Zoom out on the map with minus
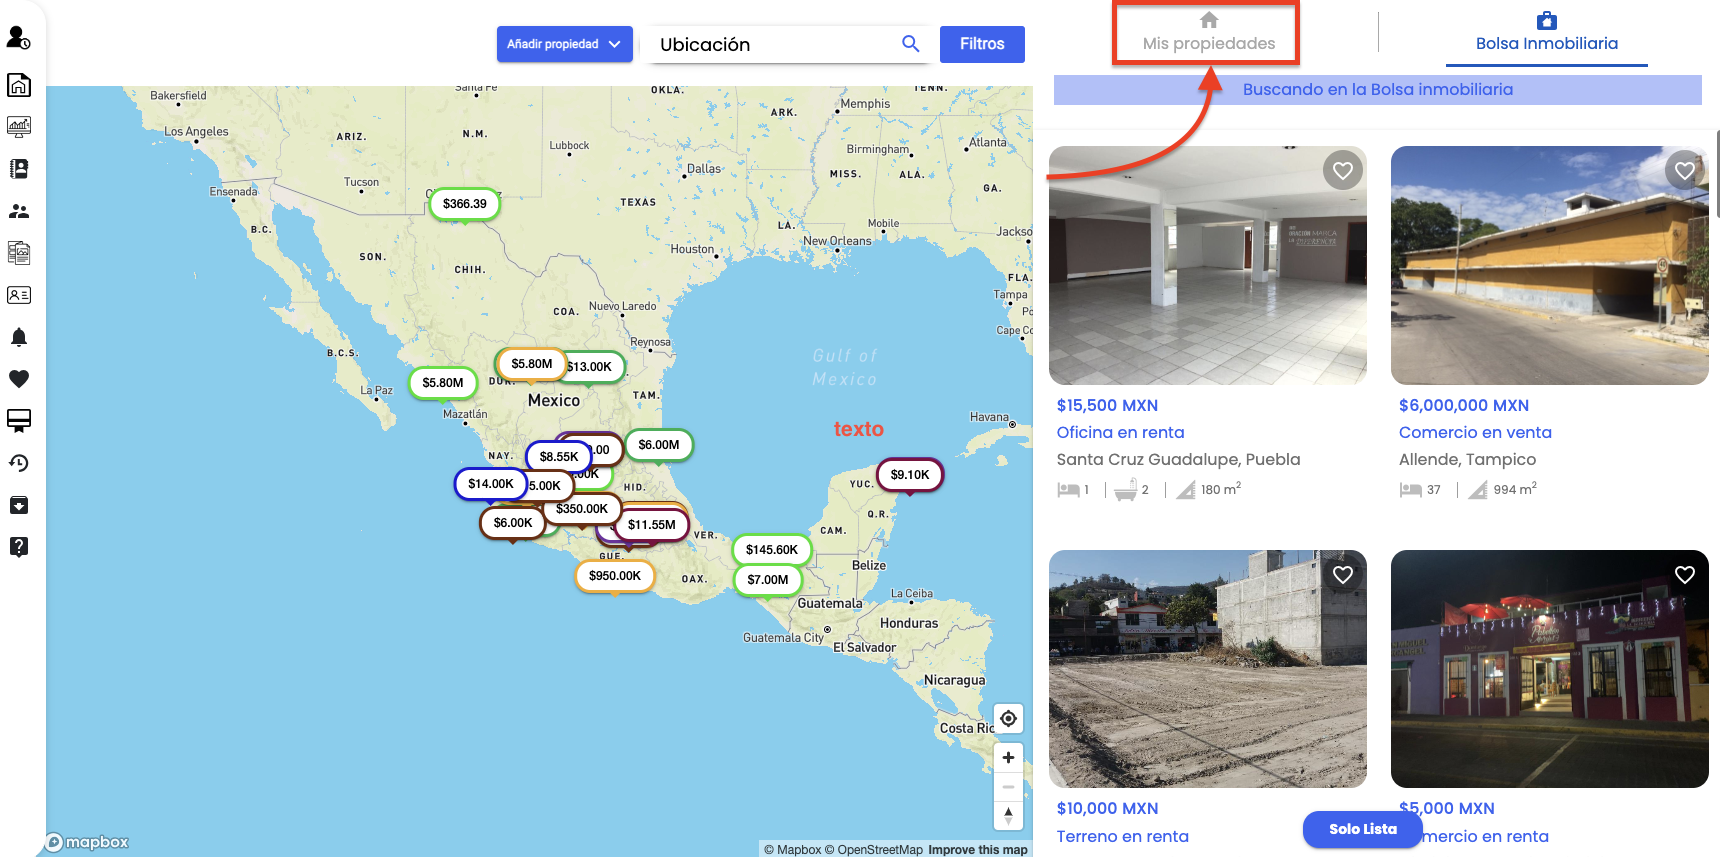1720x857 pixels. pyautogui.click(x=1008, y=787)
